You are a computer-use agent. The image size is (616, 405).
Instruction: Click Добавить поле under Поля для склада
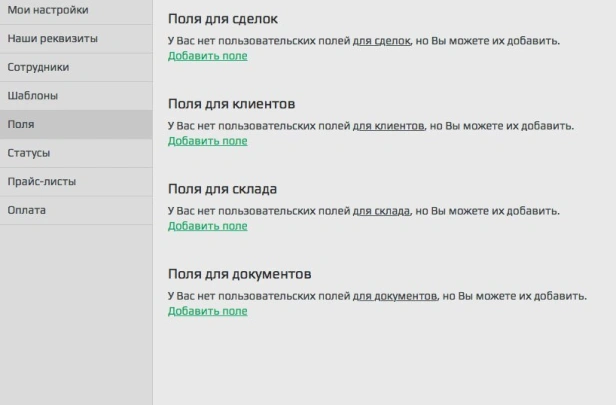(207, 226)
